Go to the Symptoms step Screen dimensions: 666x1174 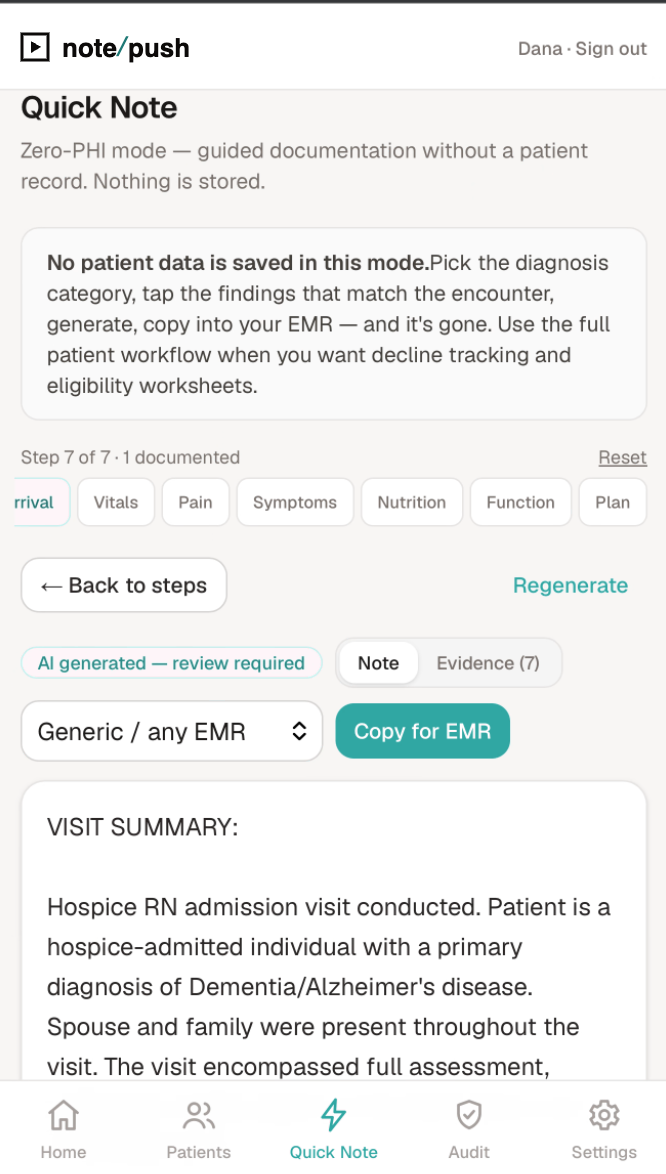295,502
